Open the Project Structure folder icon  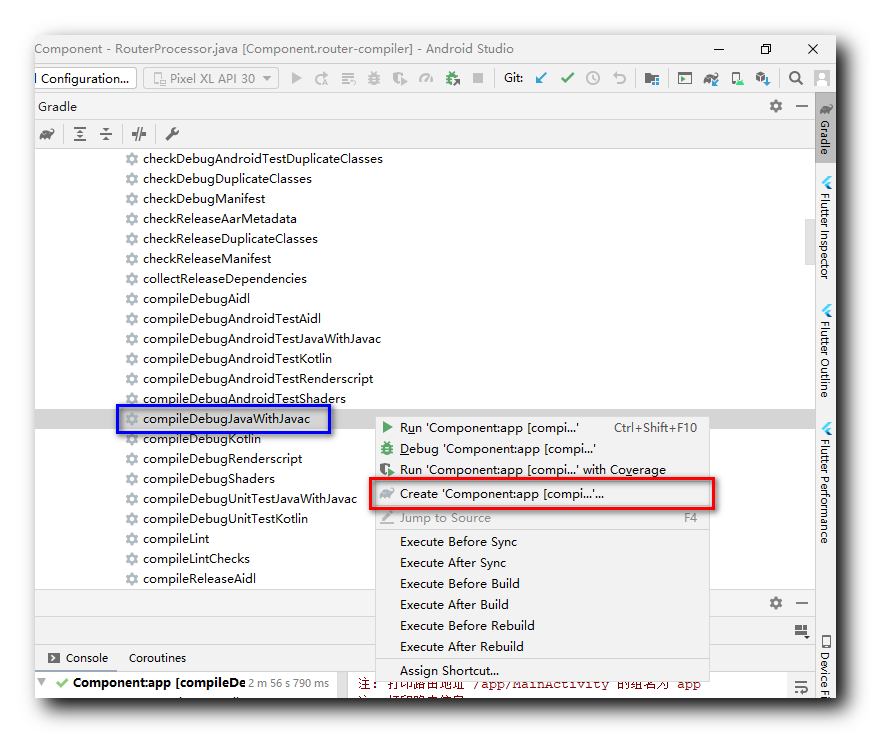coord(652,78)
